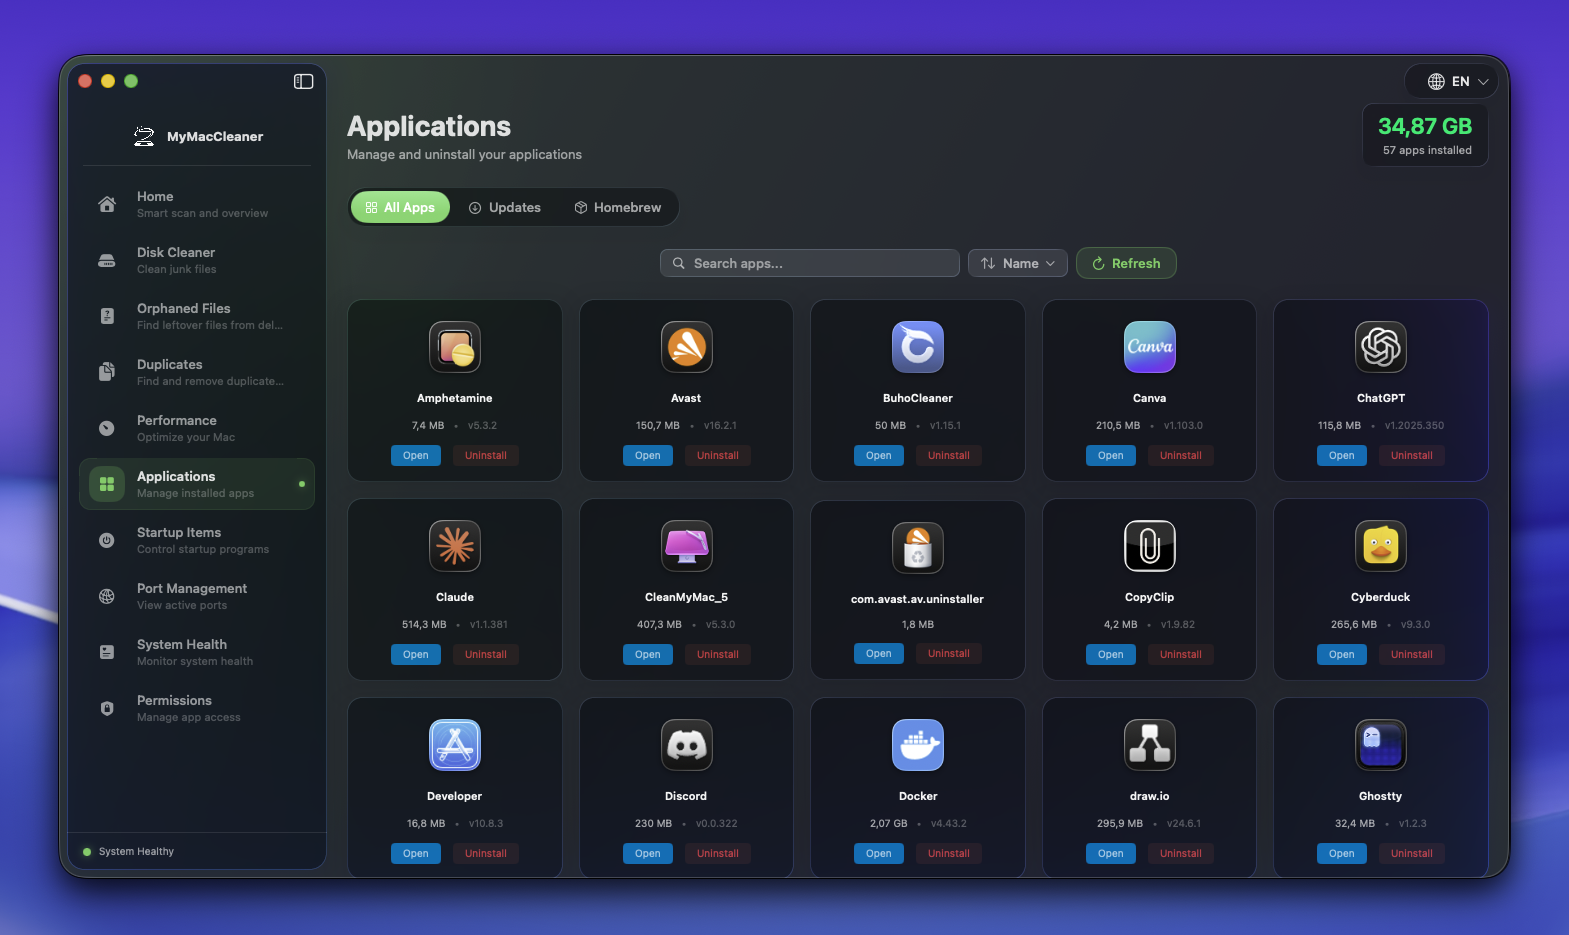Image resolution: width=1569 pixels, height=935 pixels.
Task: Click the draw.io app icon
Action: click(1150, 745)
